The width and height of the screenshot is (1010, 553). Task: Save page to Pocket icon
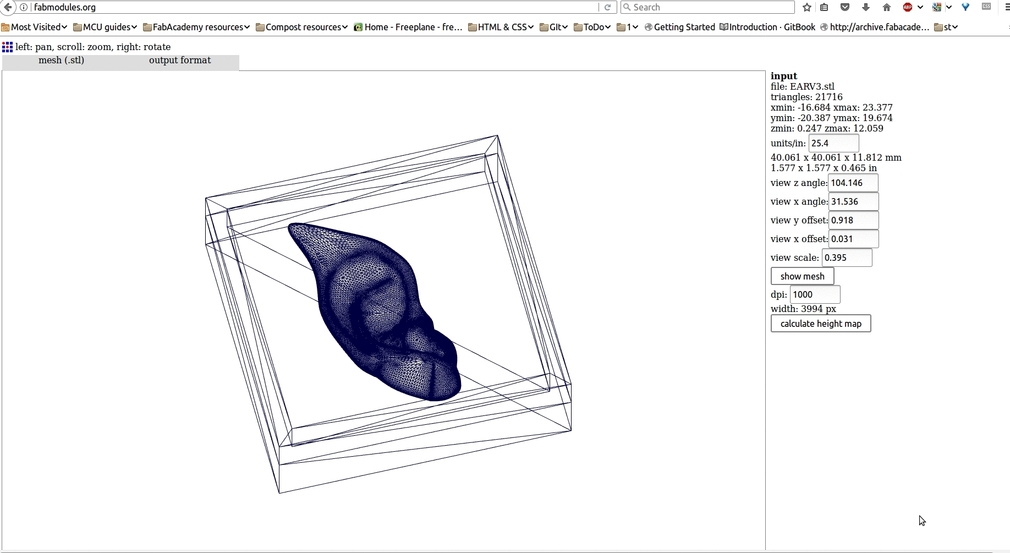coord(845,7)
